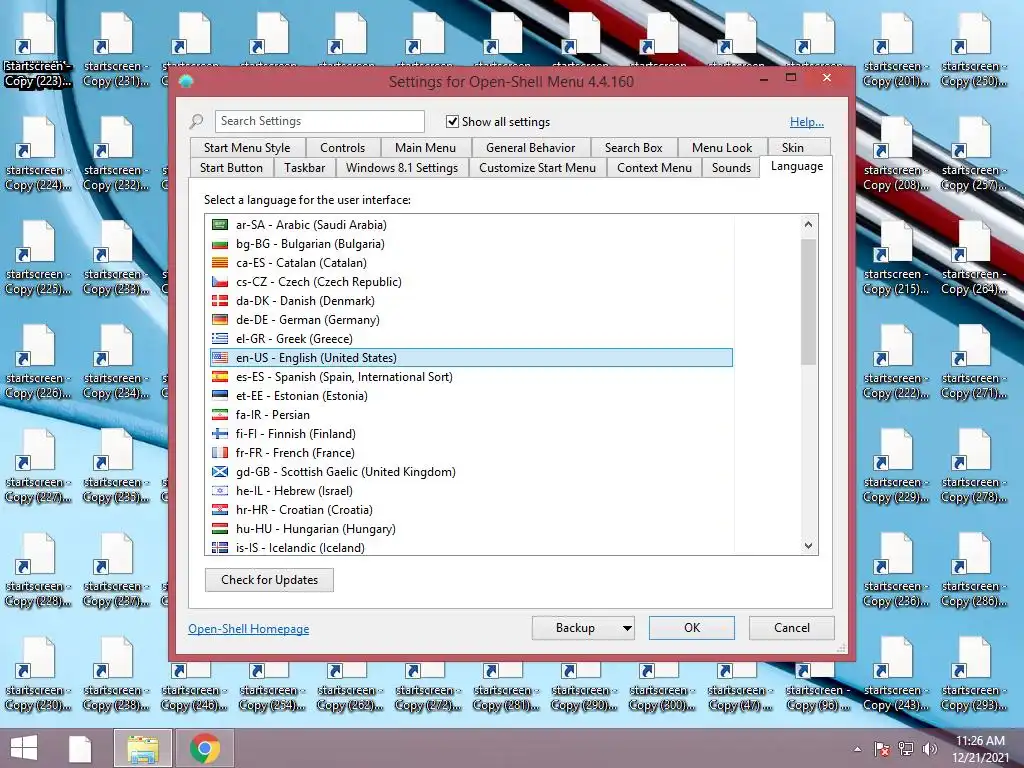Image resolution: width=1024 pixels, height=768 pixels.
Task: Click the Catalan flag icon
Action: click(x=220, y=263)
